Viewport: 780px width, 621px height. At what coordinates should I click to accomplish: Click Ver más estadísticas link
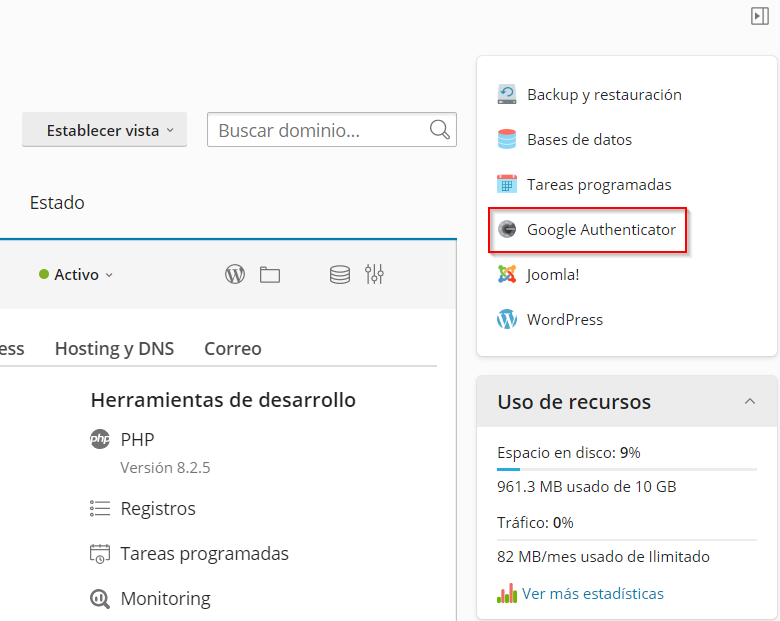[592, 594]
